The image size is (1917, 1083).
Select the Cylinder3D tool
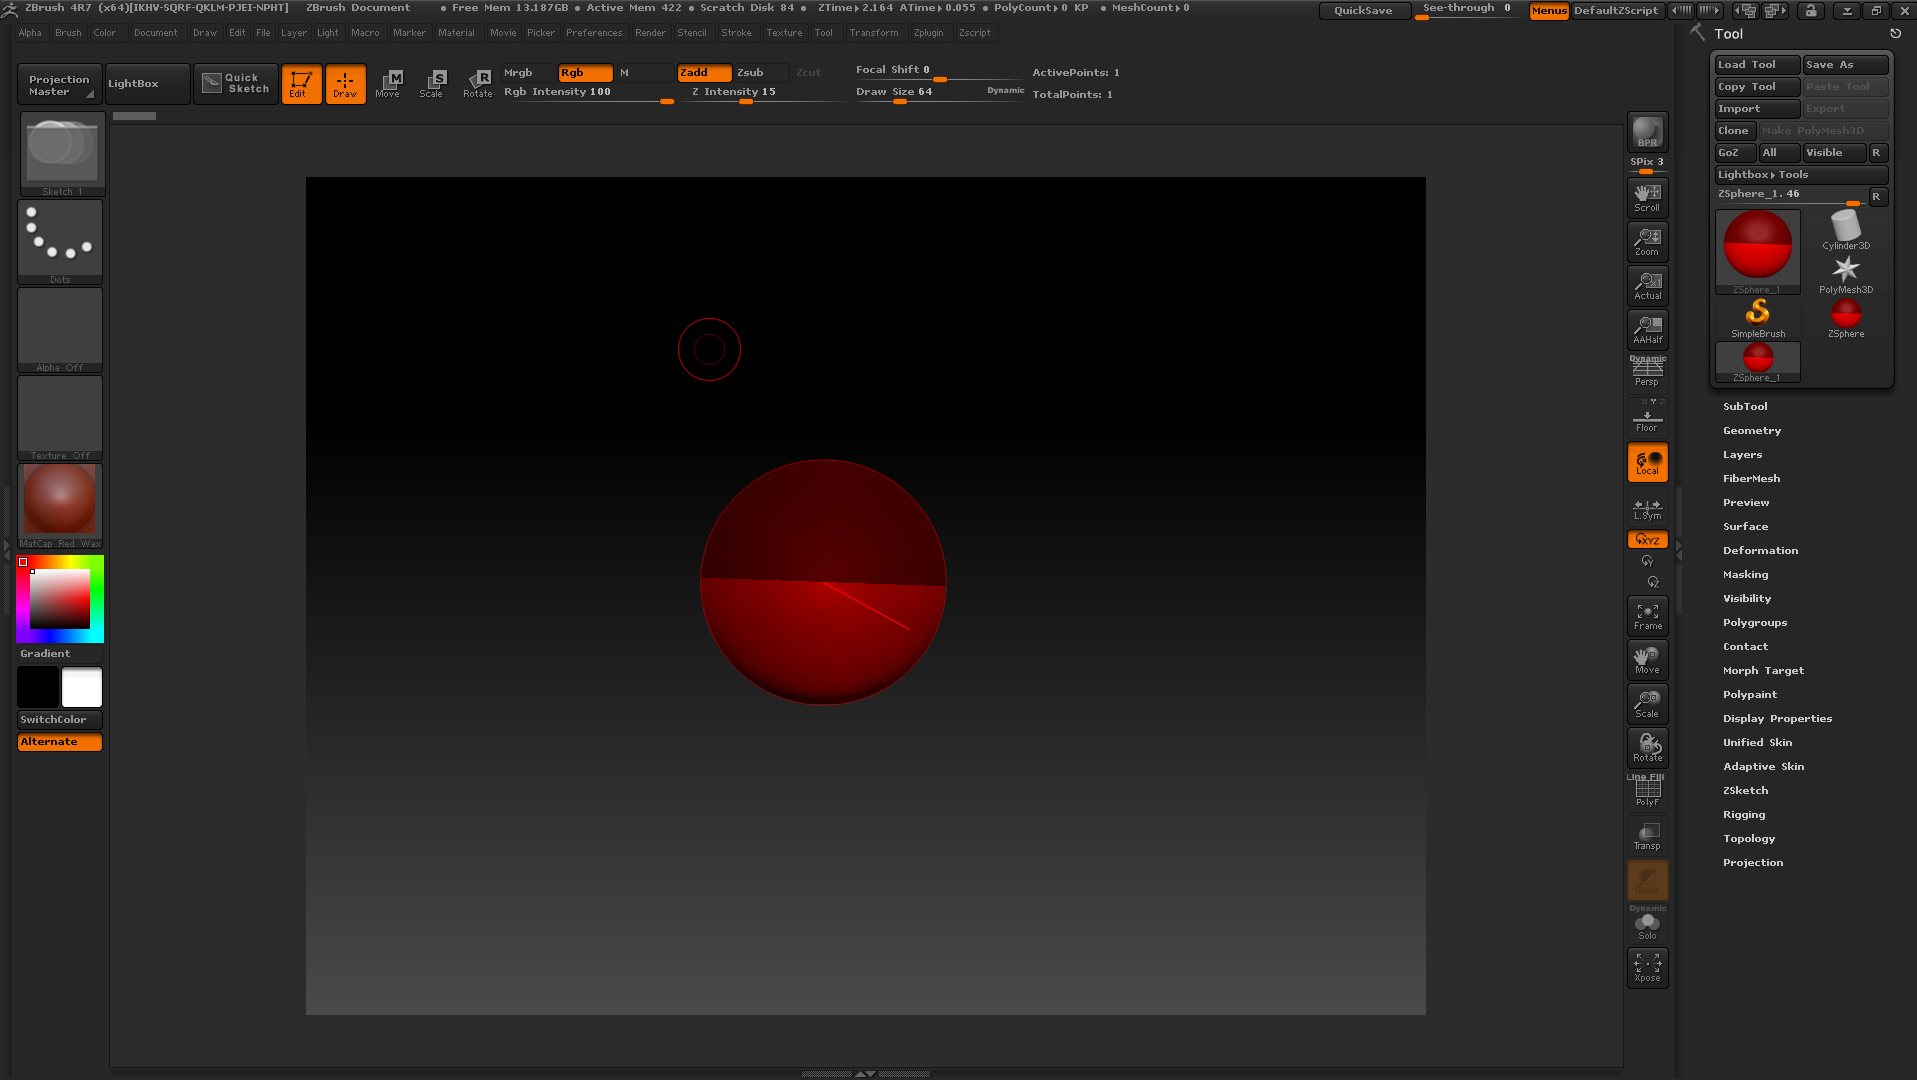coord(1846,230)
